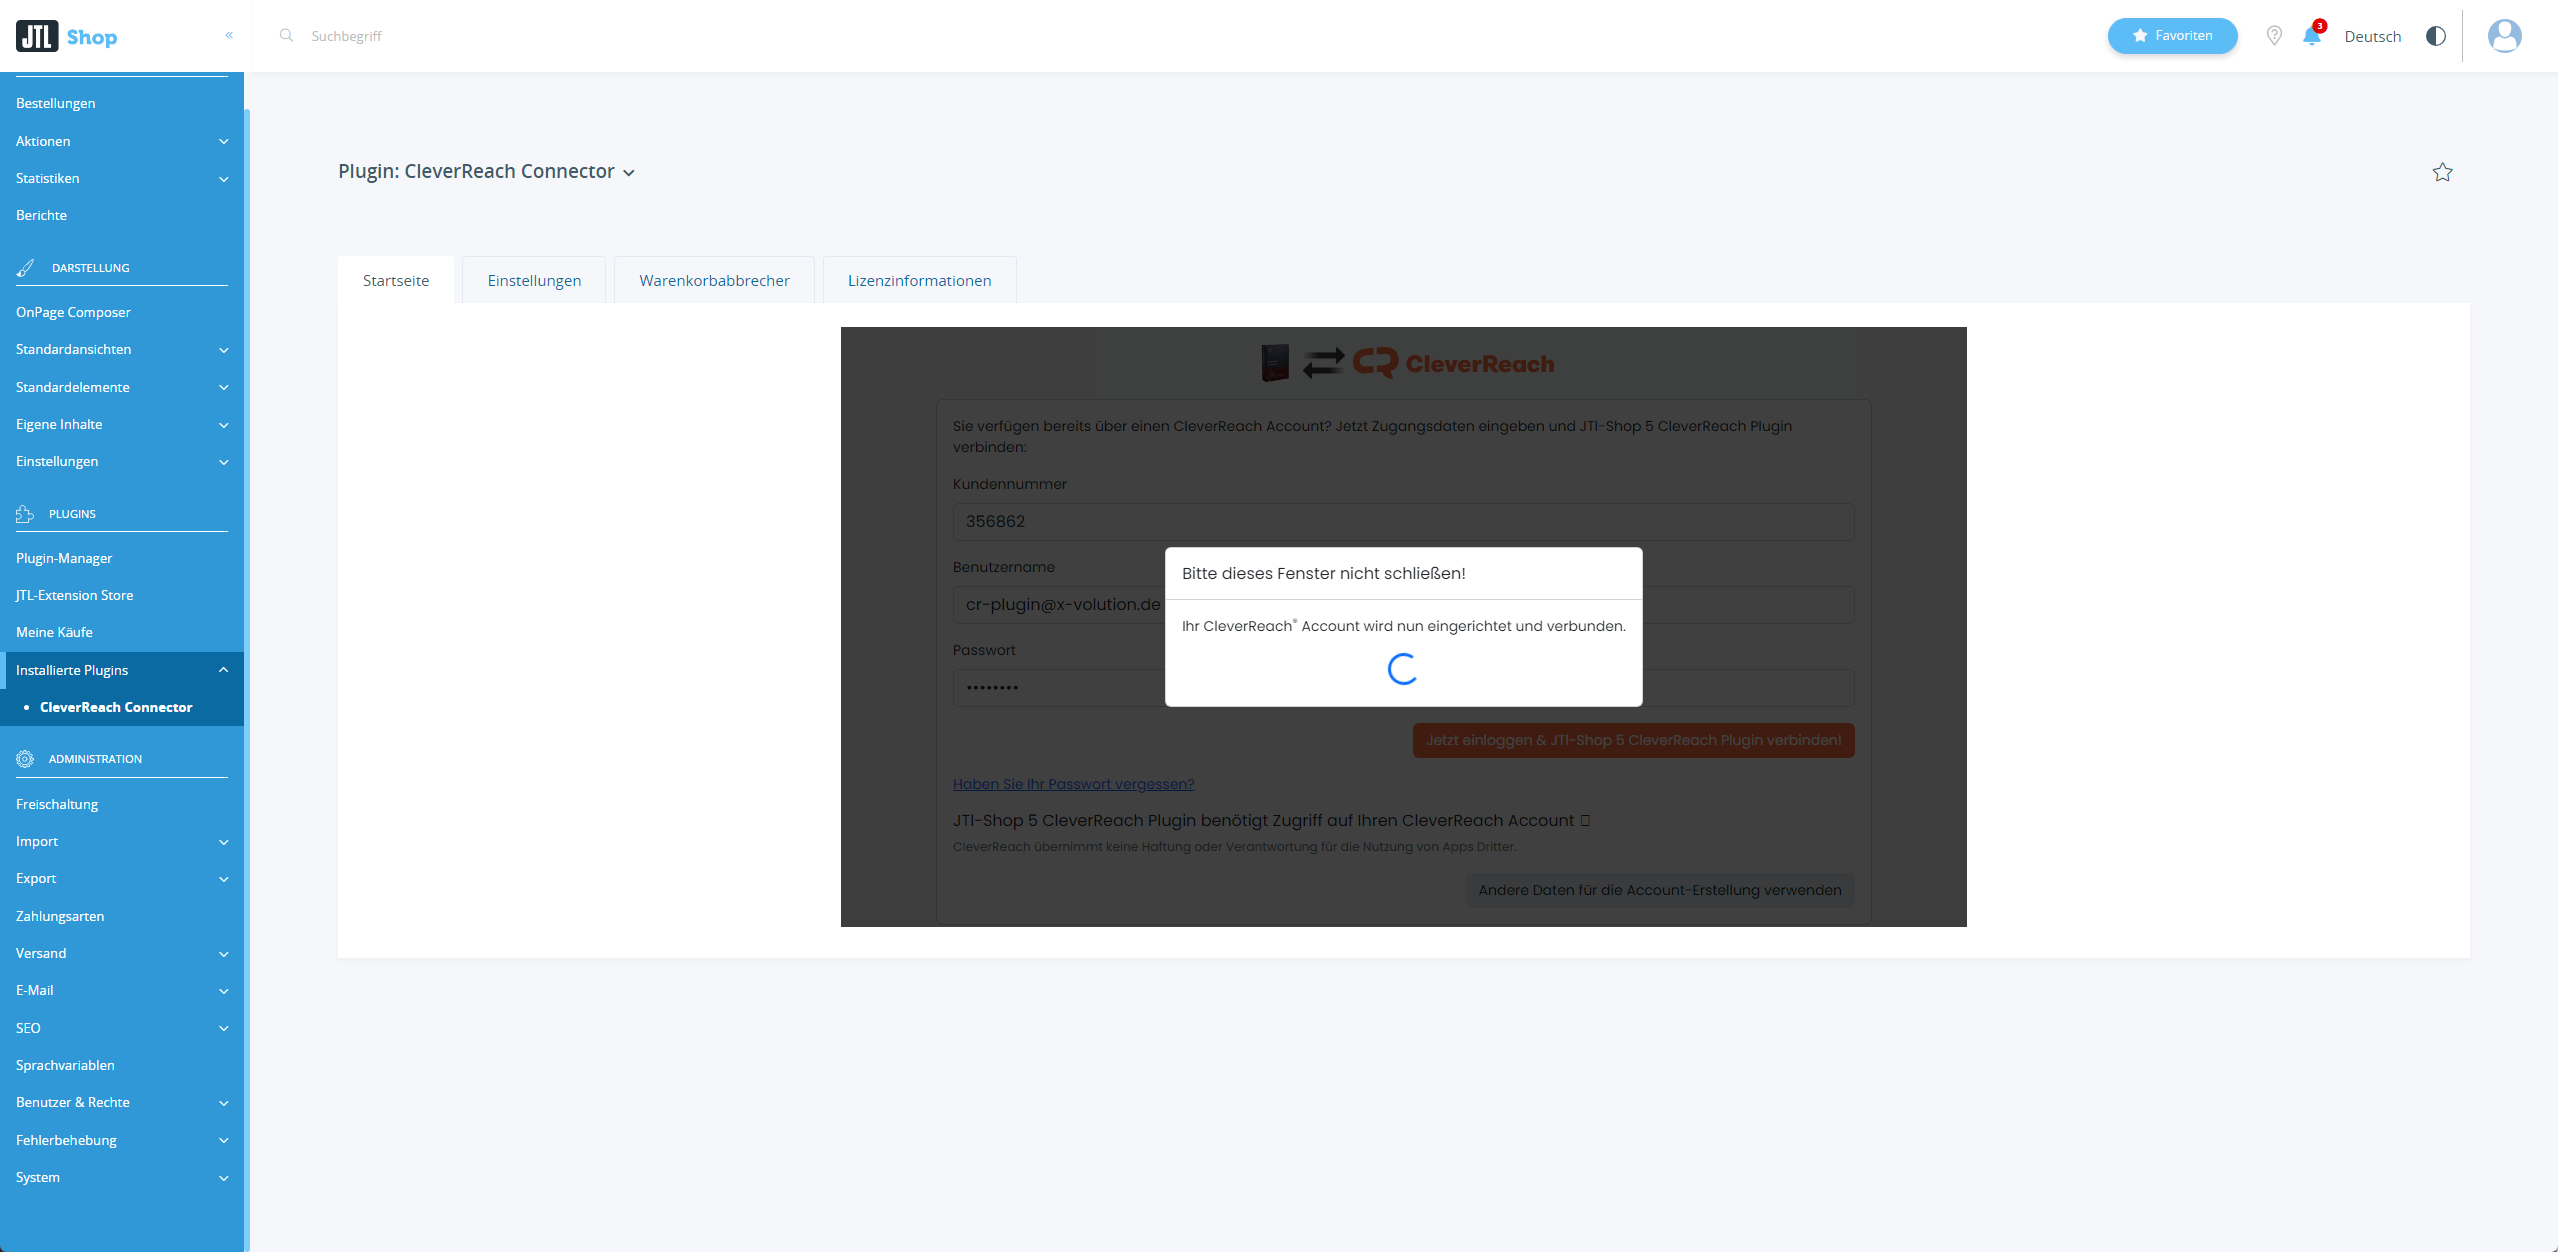Add page to favorites with star outline icon

2442,172
